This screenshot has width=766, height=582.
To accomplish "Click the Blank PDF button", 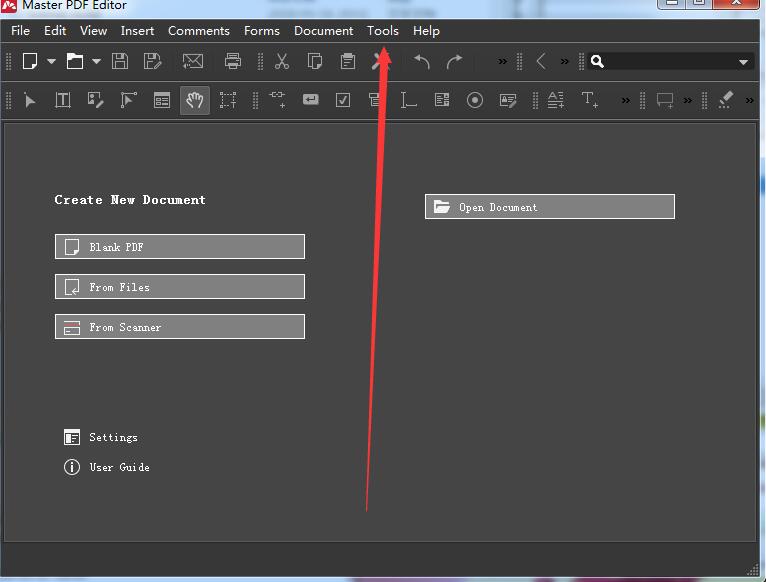I will click(x=180, y=247).
